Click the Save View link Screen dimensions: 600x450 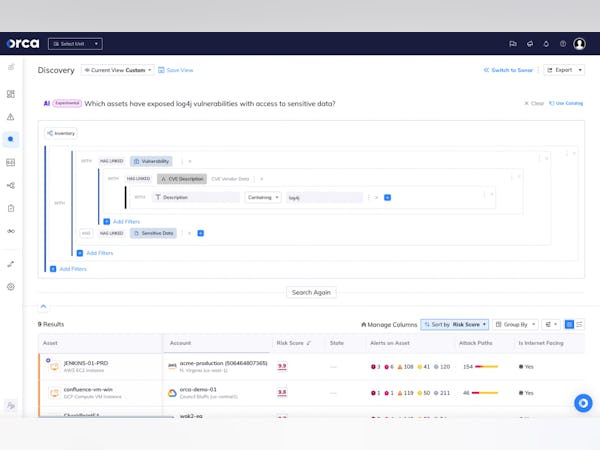point(176,70)
